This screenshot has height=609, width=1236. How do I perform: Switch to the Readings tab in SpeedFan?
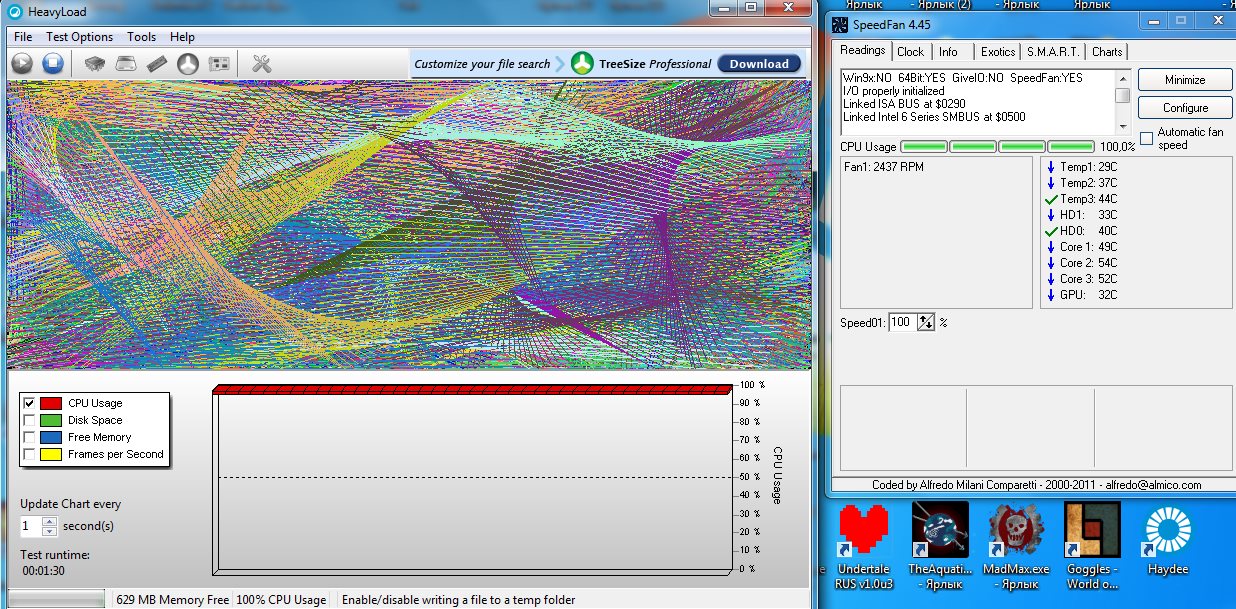(x=862, y=50)
